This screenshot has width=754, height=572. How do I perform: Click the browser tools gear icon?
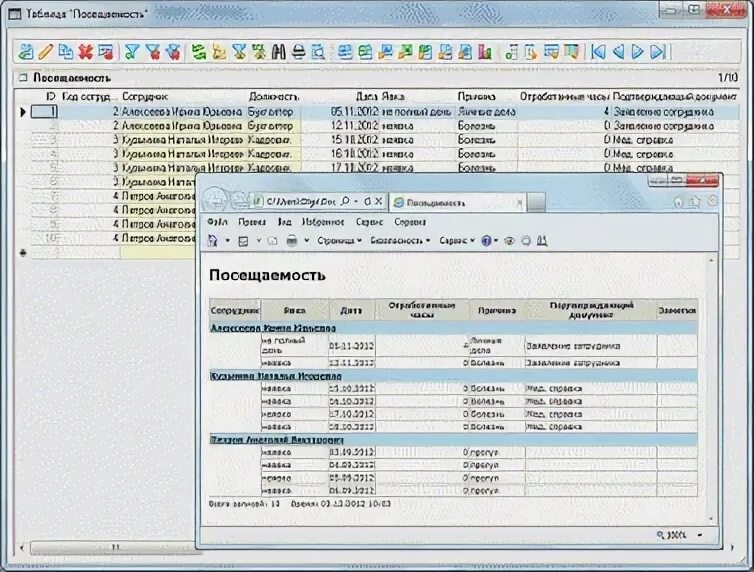(x=712, y=201)
